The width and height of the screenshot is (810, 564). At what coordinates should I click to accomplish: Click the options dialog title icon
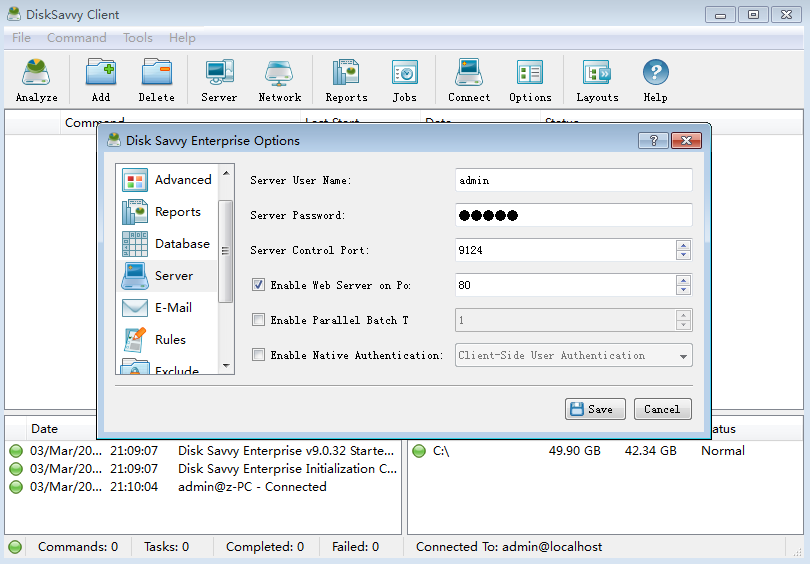coord(114,140)
